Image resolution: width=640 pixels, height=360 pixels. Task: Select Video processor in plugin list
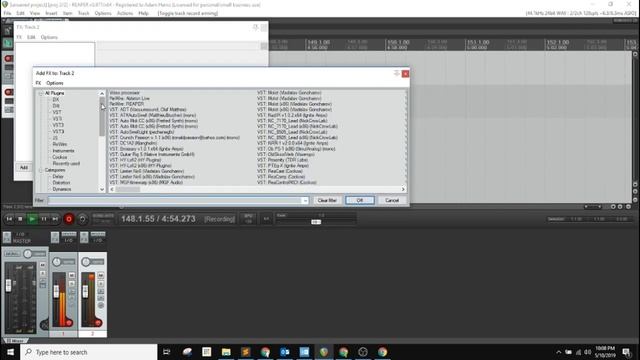124,93
